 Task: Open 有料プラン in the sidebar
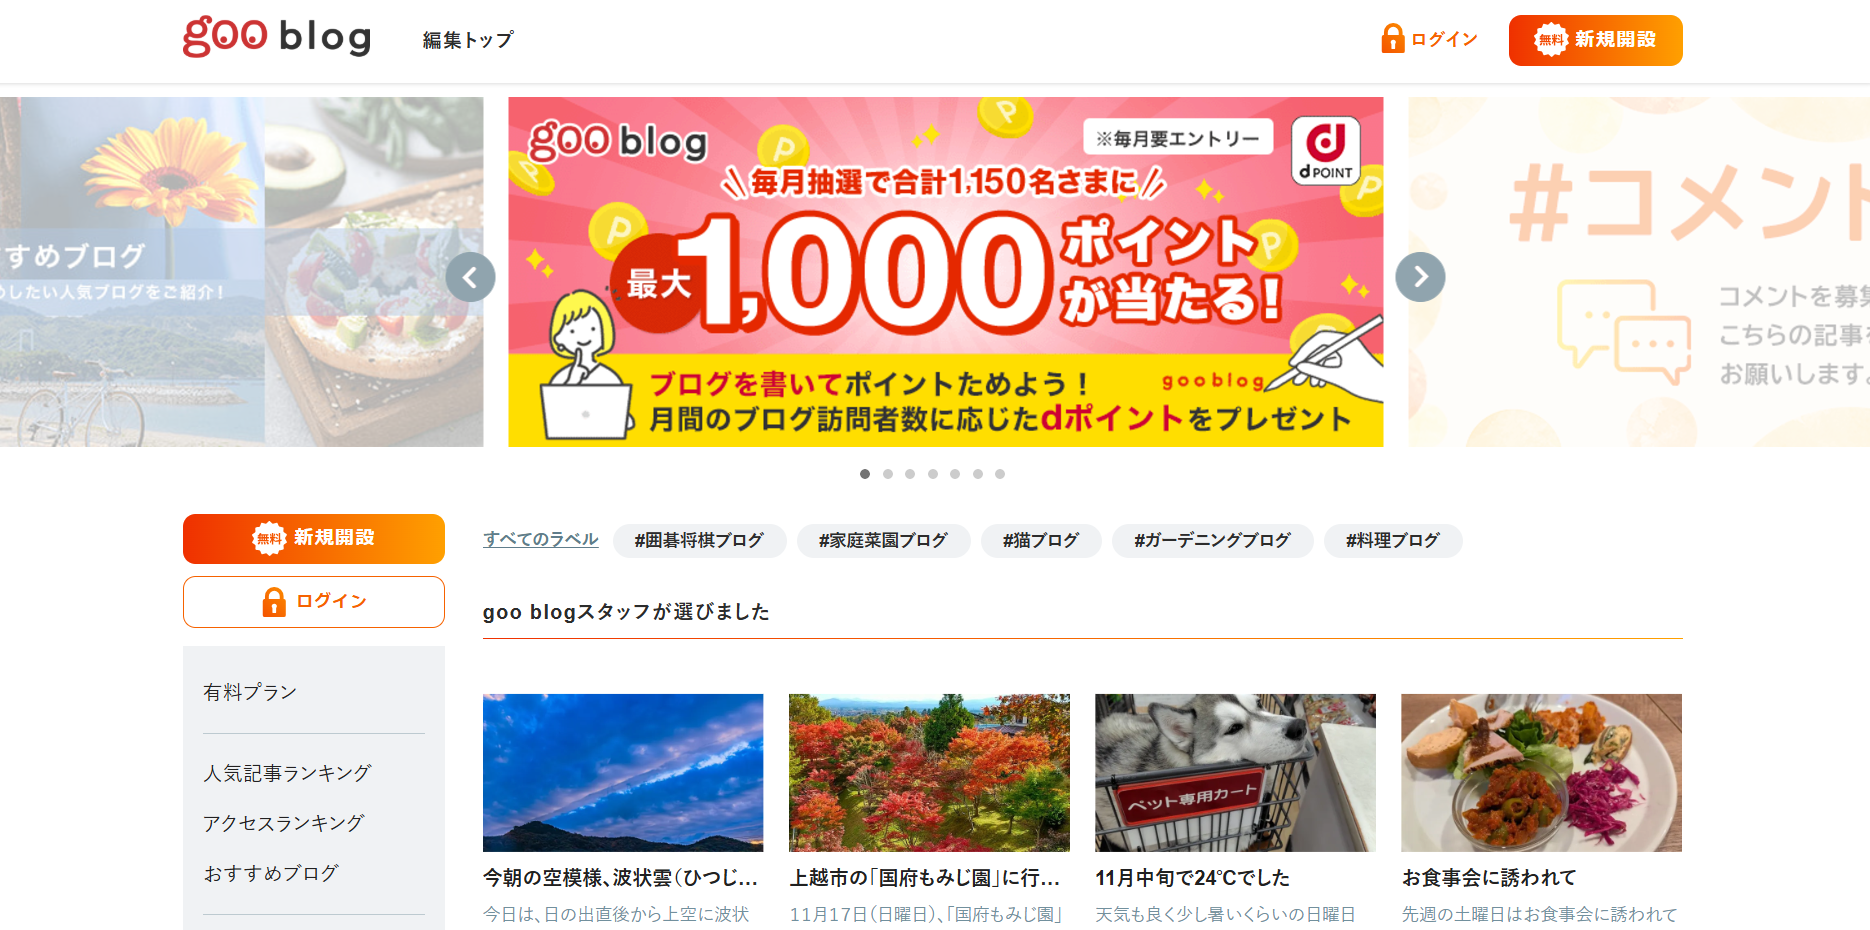tap(250, 692)
